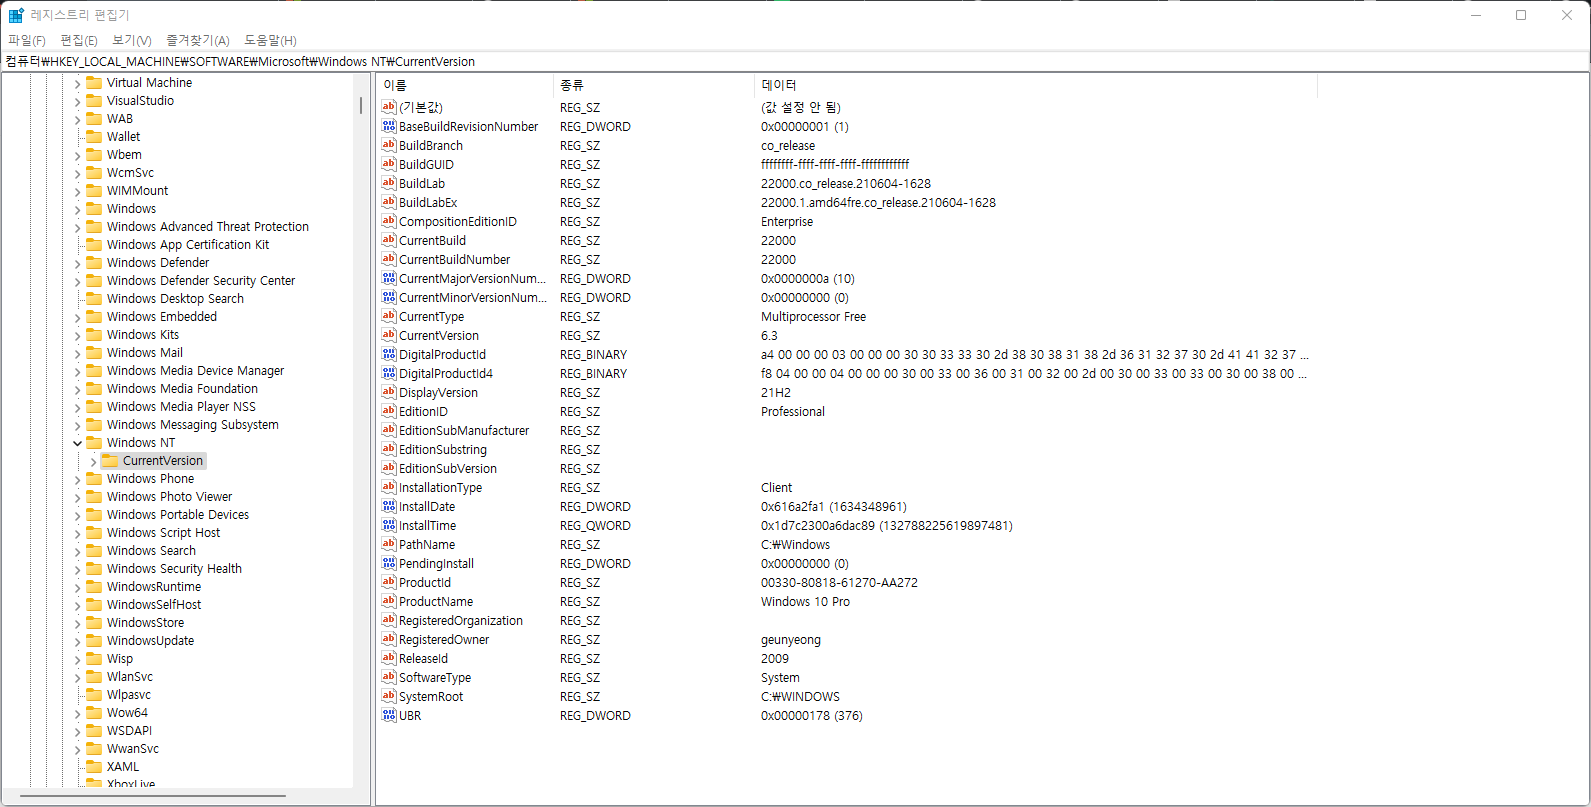Click the string icon for BuildBranch
This screenshot has width=1591, height=807.
pyautogui.click(x=389, y=145)
